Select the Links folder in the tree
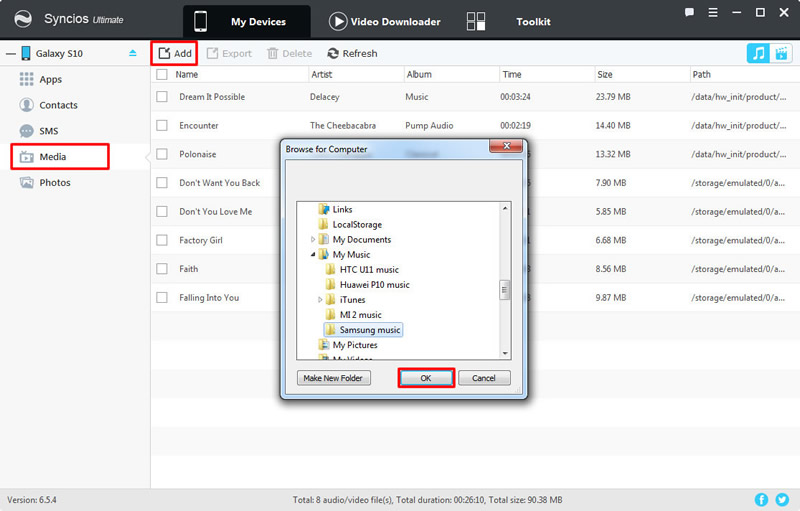This screenshot has width=800, height=511. click(x=335, y=209)
